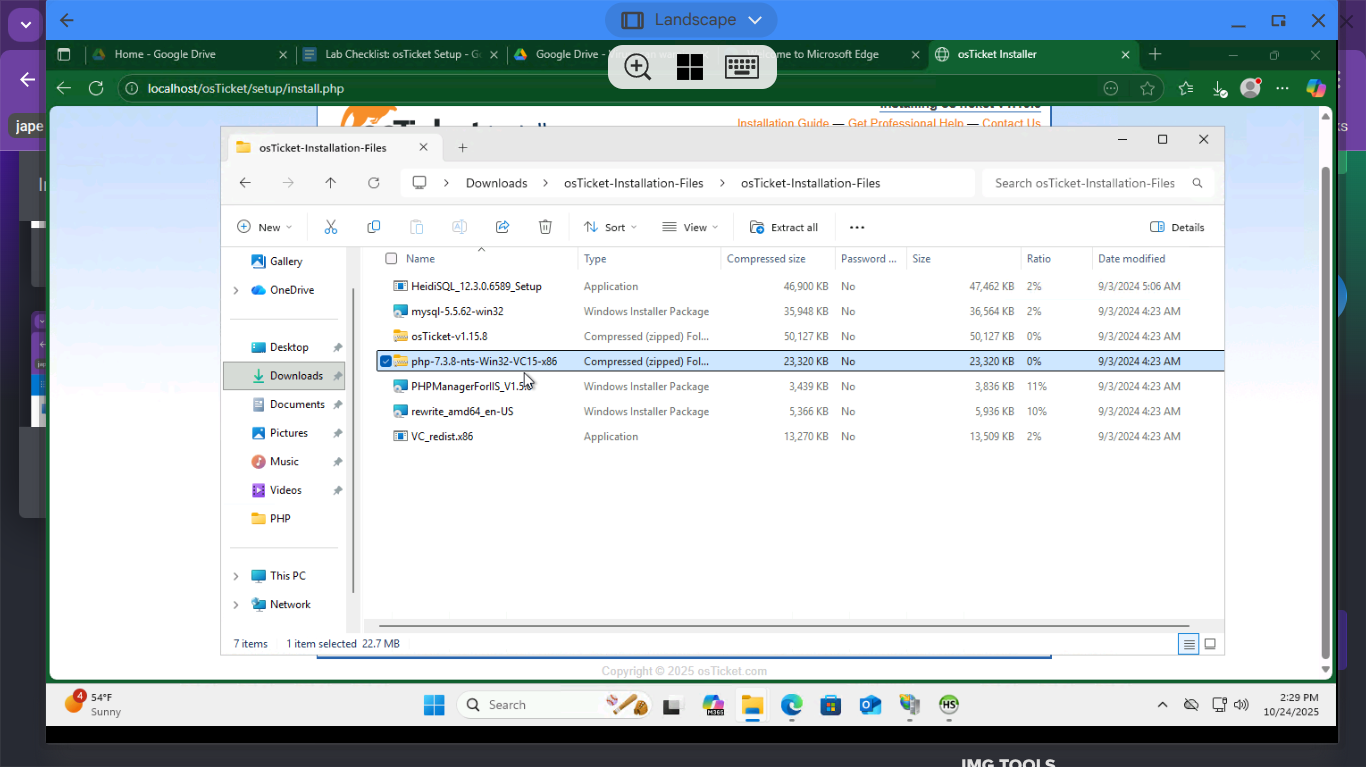
Task: Click the Extract all button
Action: 784,227
